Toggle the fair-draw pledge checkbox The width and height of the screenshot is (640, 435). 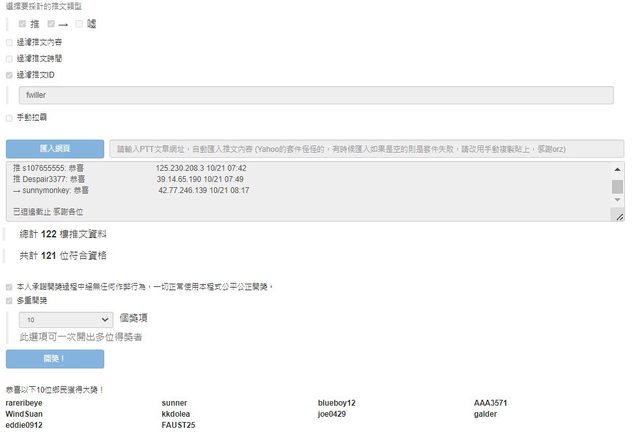tap(10, 286)
